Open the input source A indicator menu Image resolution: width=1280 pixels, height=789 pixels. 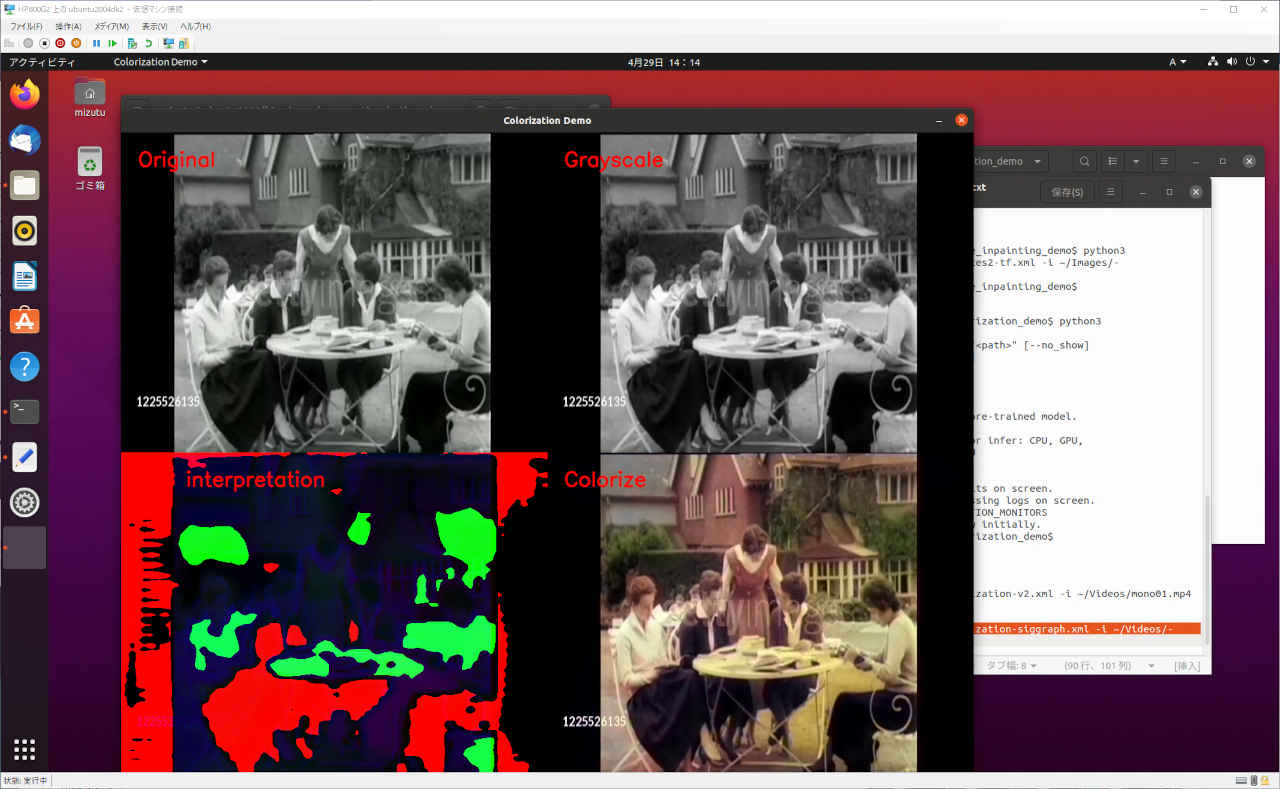[1178, 62]
